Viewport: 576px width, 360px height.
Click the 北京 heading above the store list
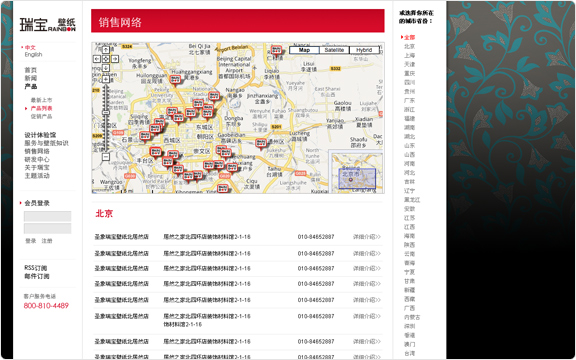coord(104,213)
